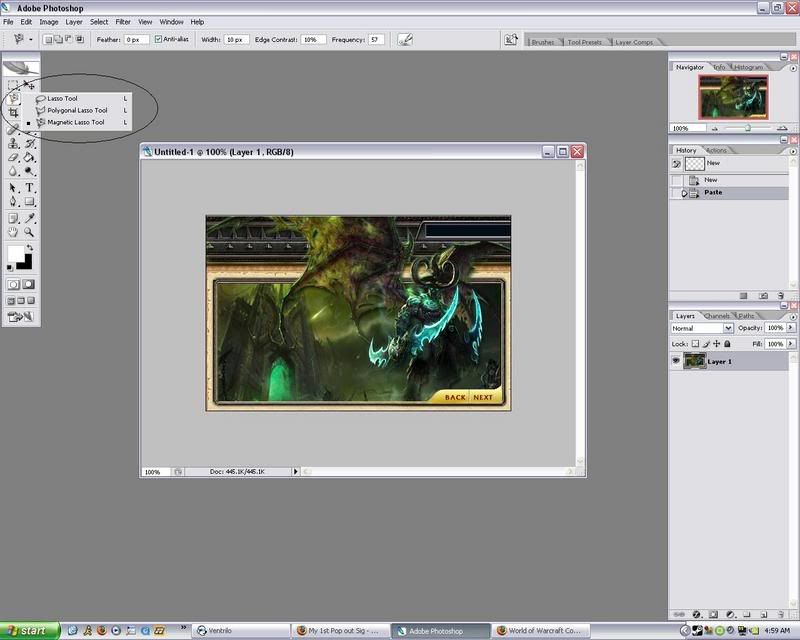
Task: Select the Rectangle shape tool
Action: 30,202
